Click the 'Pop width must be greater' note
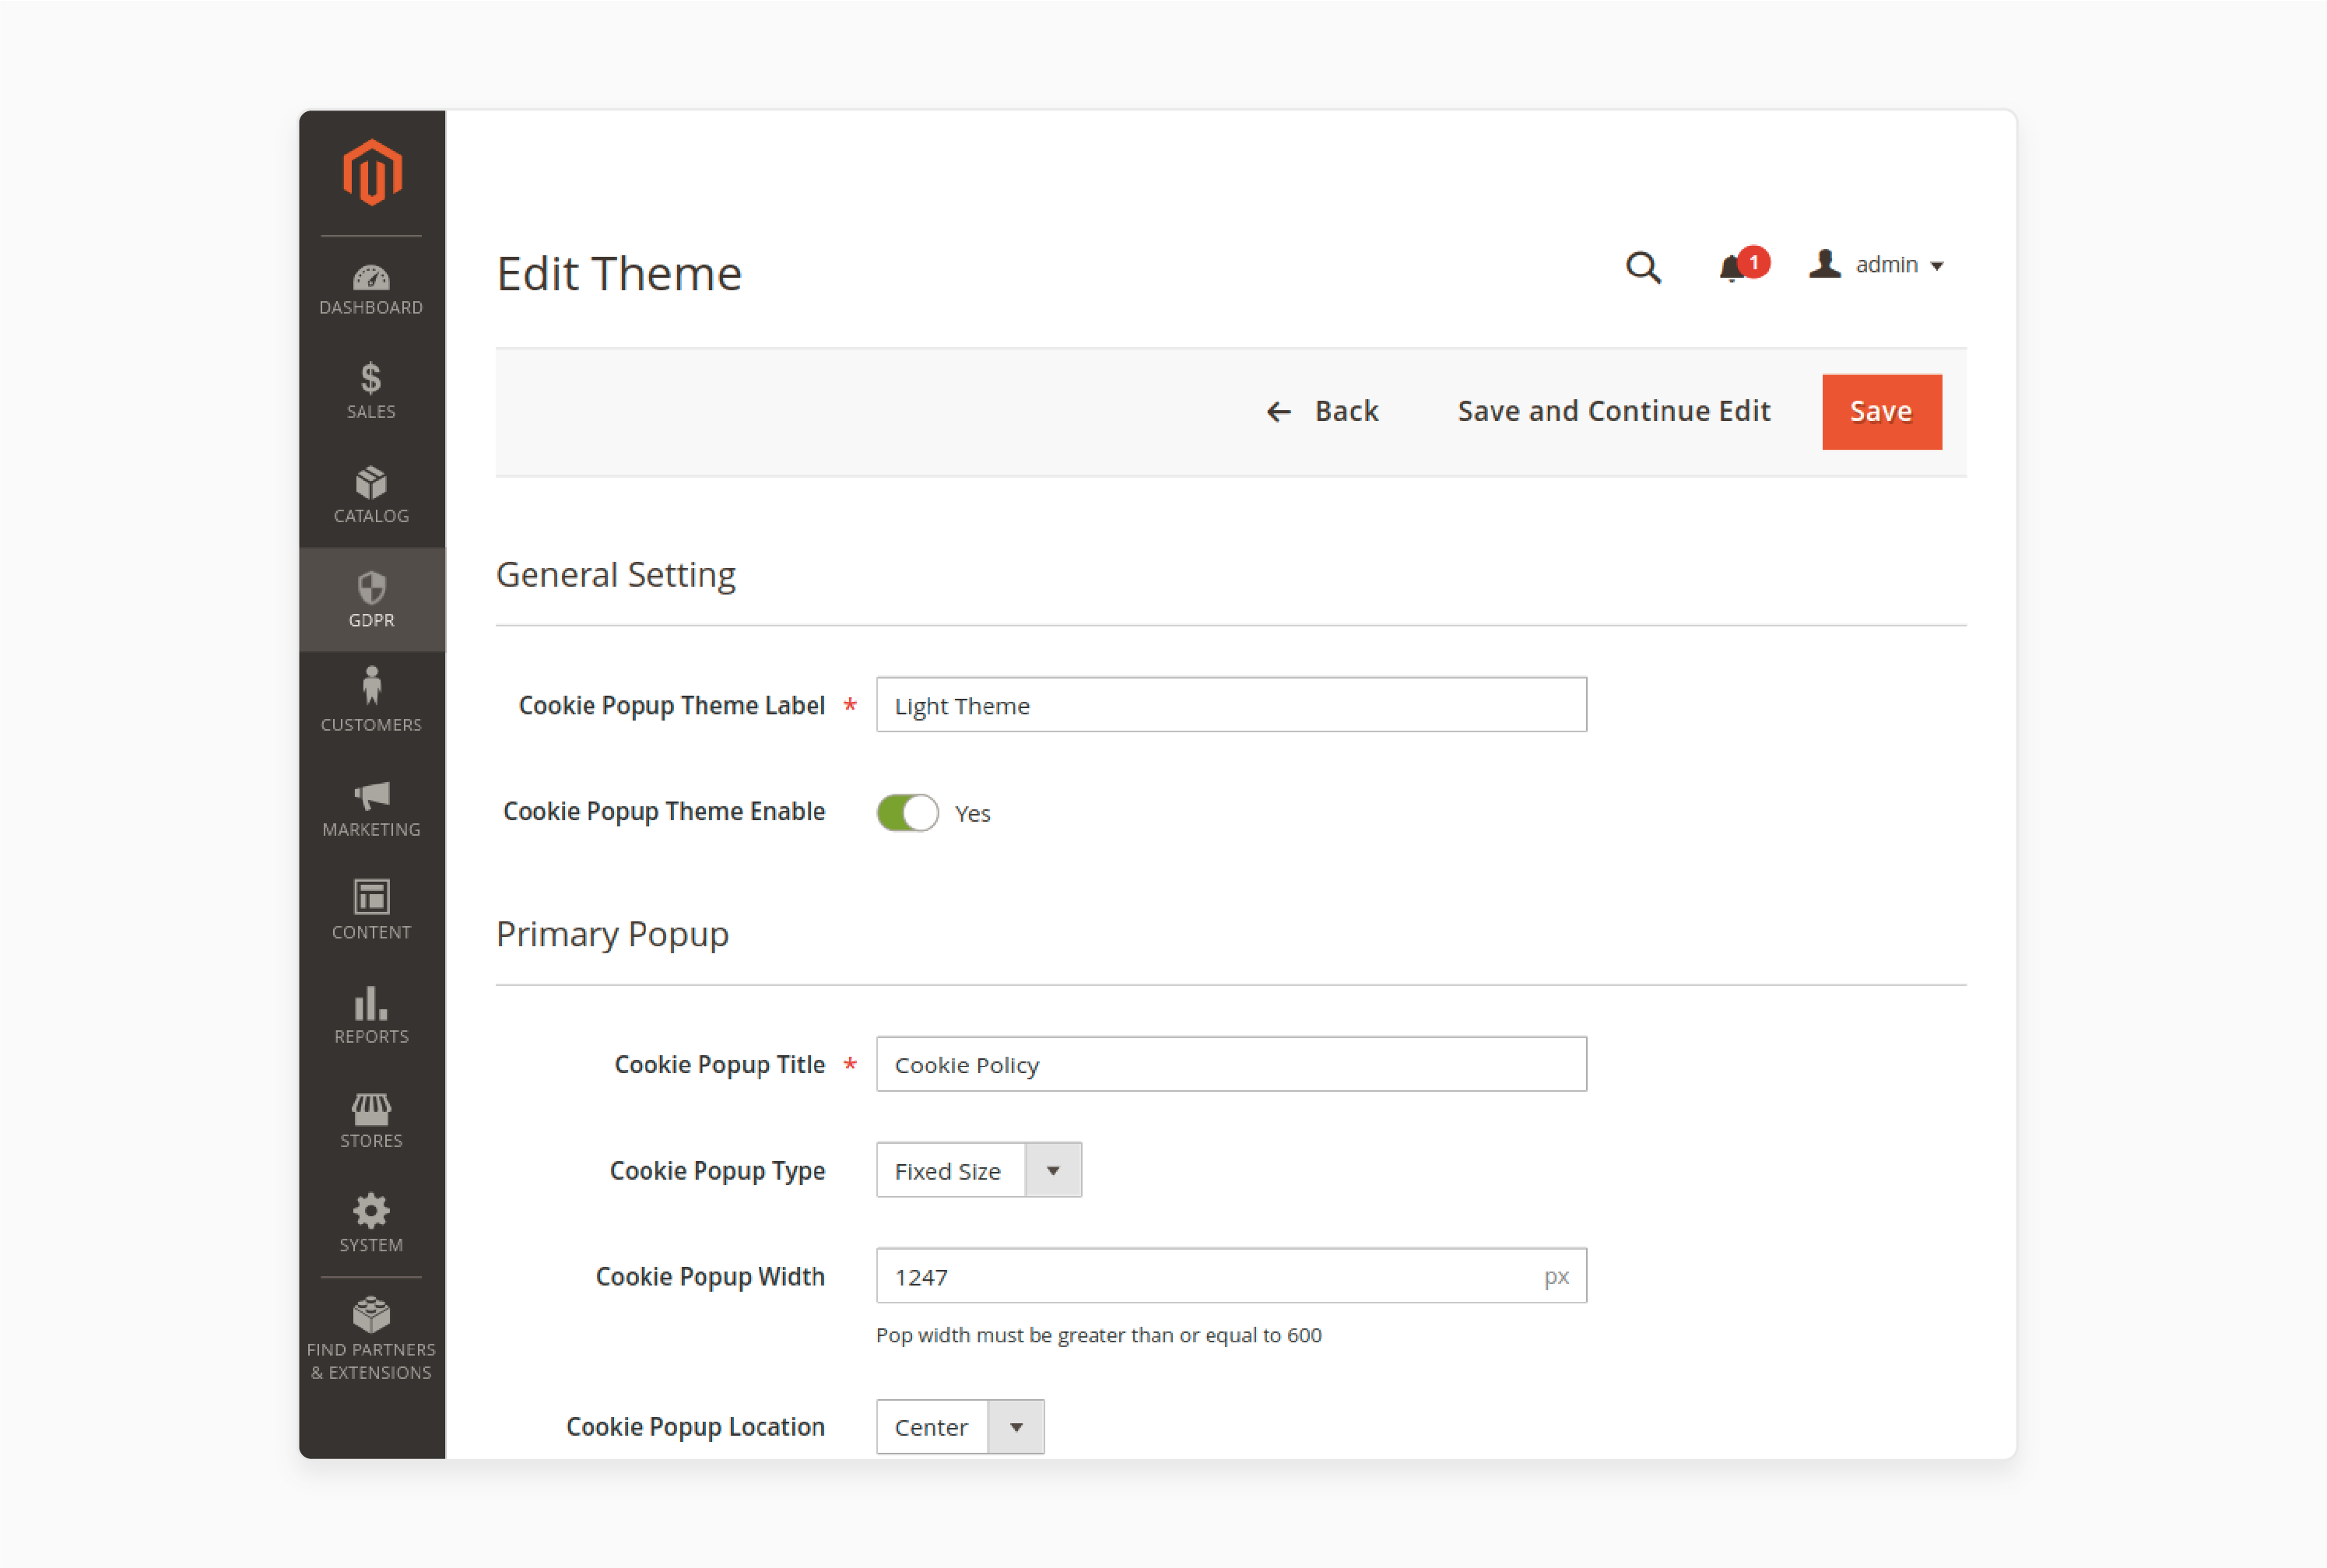Viewport: 2327px width, 1568px height. (x=1098, y=1336)
